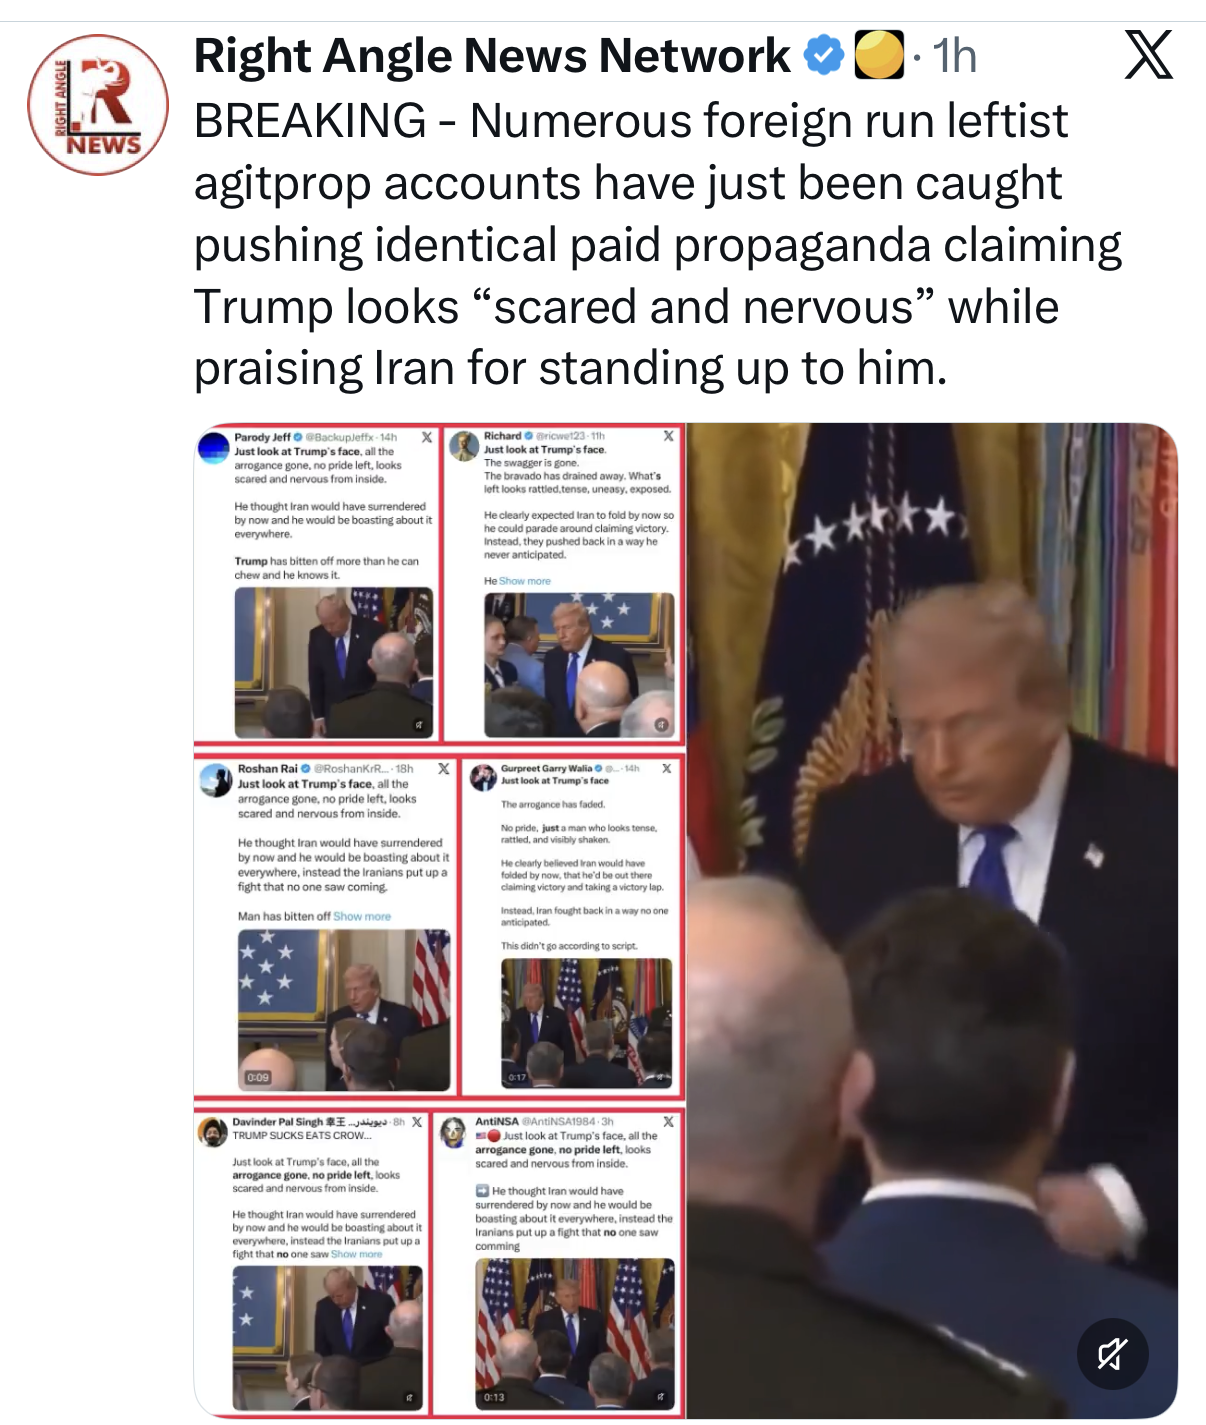Expand Show more in Roshan Rai's tweet
The width and height of the screenshot is (1206, 1425).
(362, 916)
